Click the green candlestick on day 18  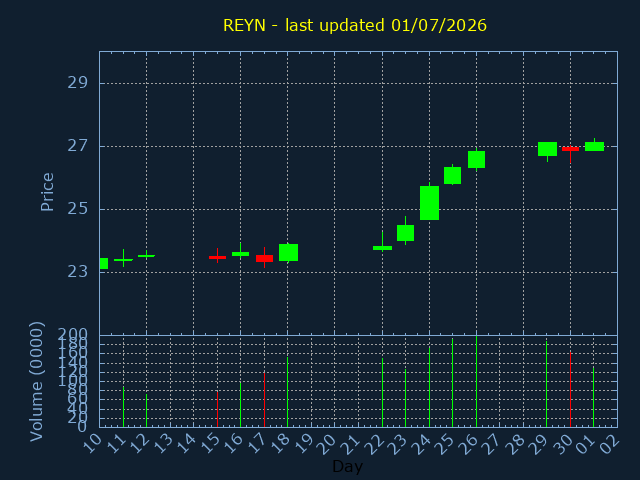pos(288,252)
